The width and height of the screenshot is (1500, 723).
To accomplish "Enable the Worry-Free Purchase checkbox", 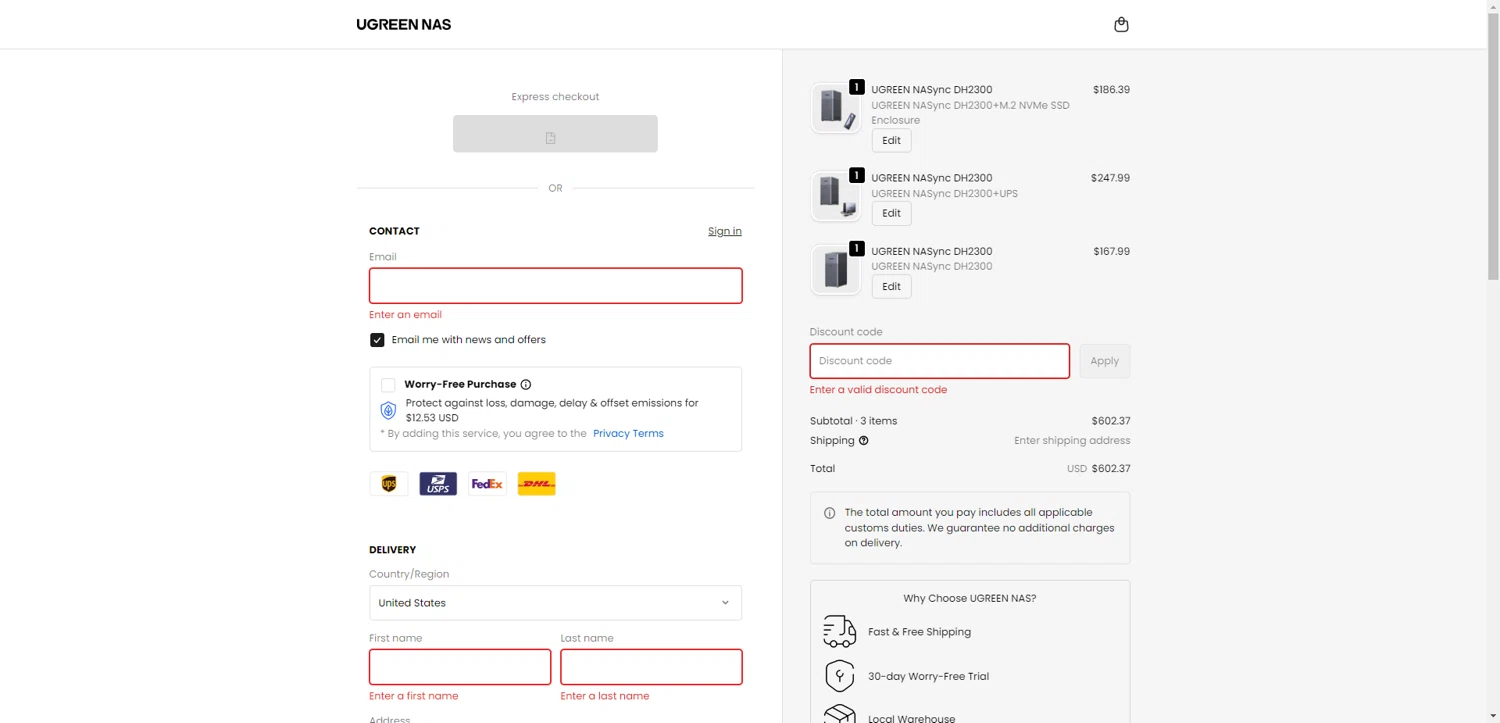I will (x=388, y=385).
